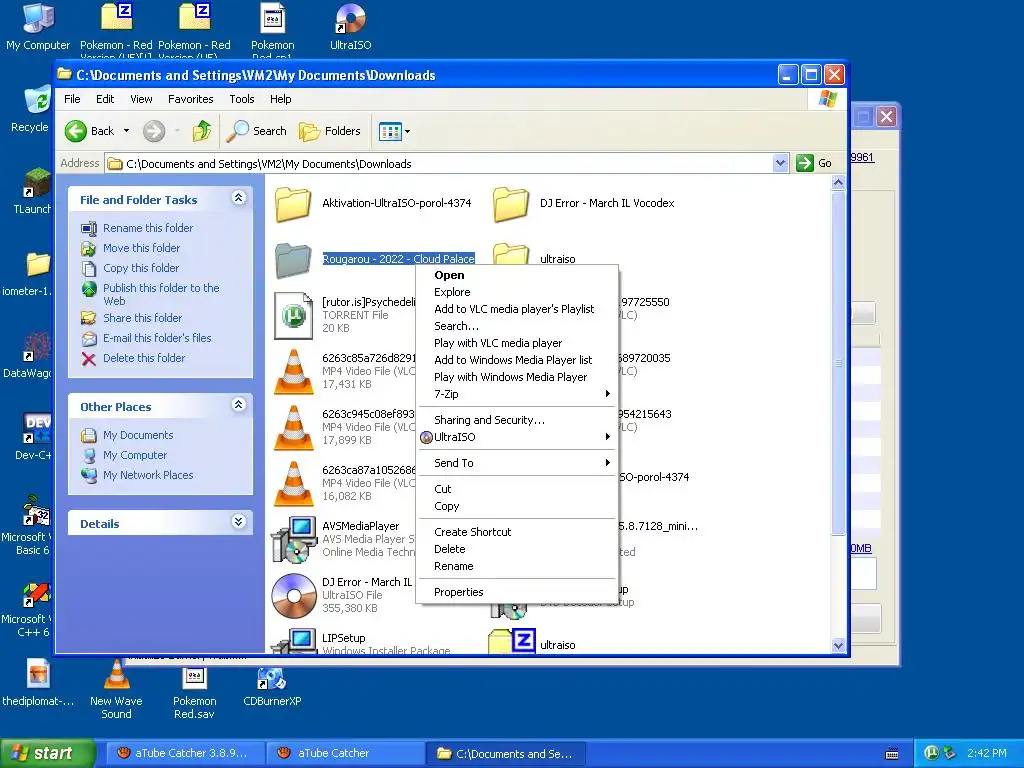
Task: Choose Add to VLC media player's Playlist
Action: 516,310
